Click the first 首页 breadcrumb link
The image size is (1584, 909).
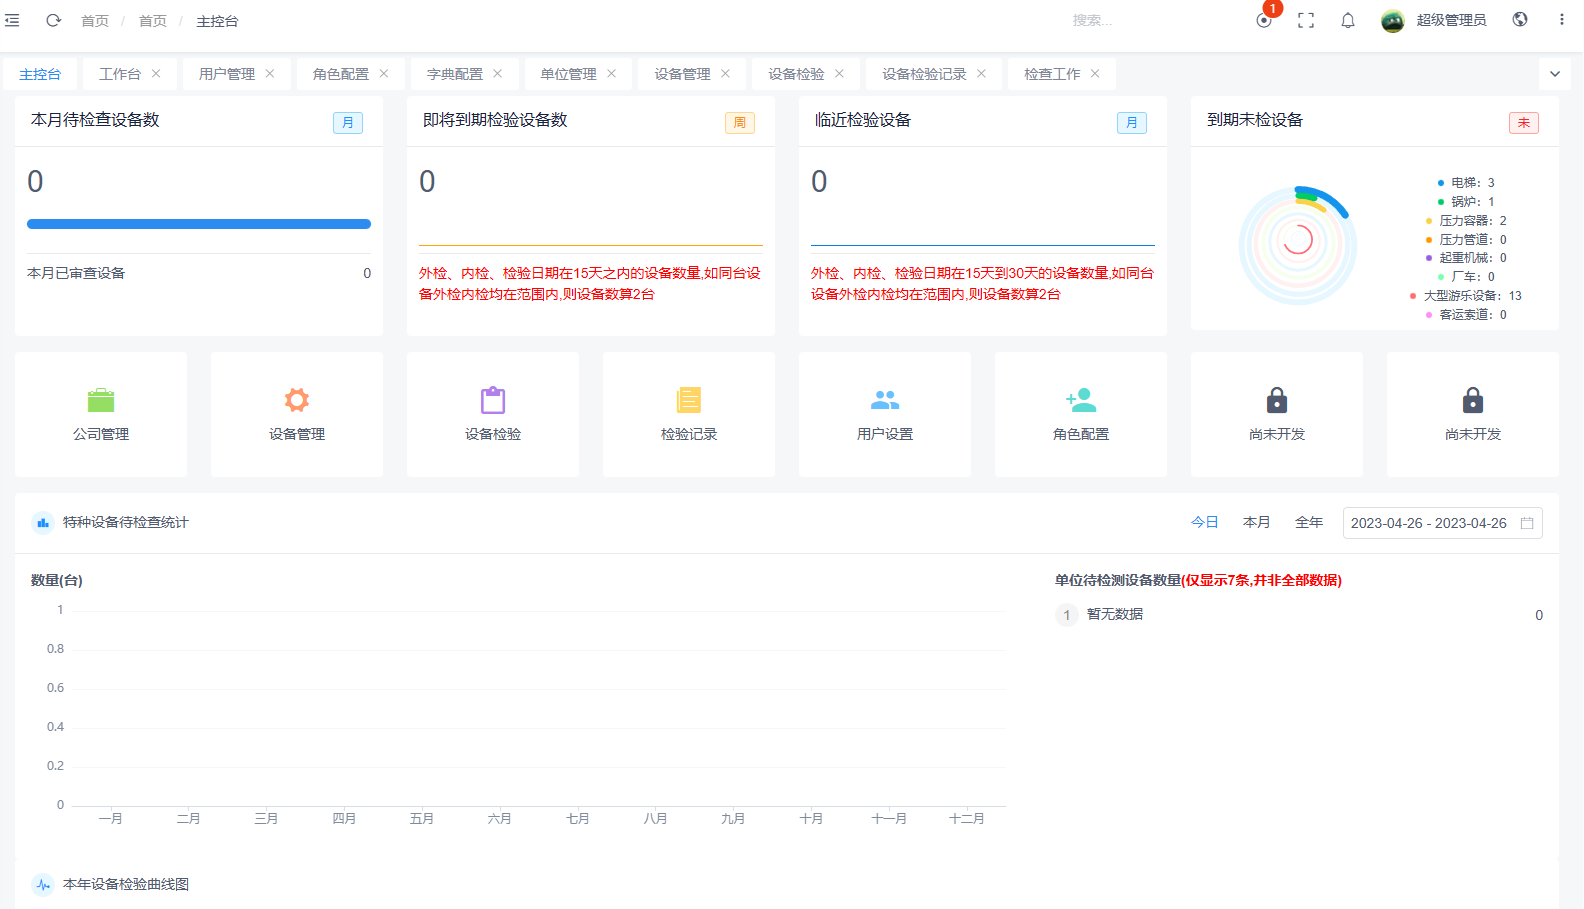95,21
